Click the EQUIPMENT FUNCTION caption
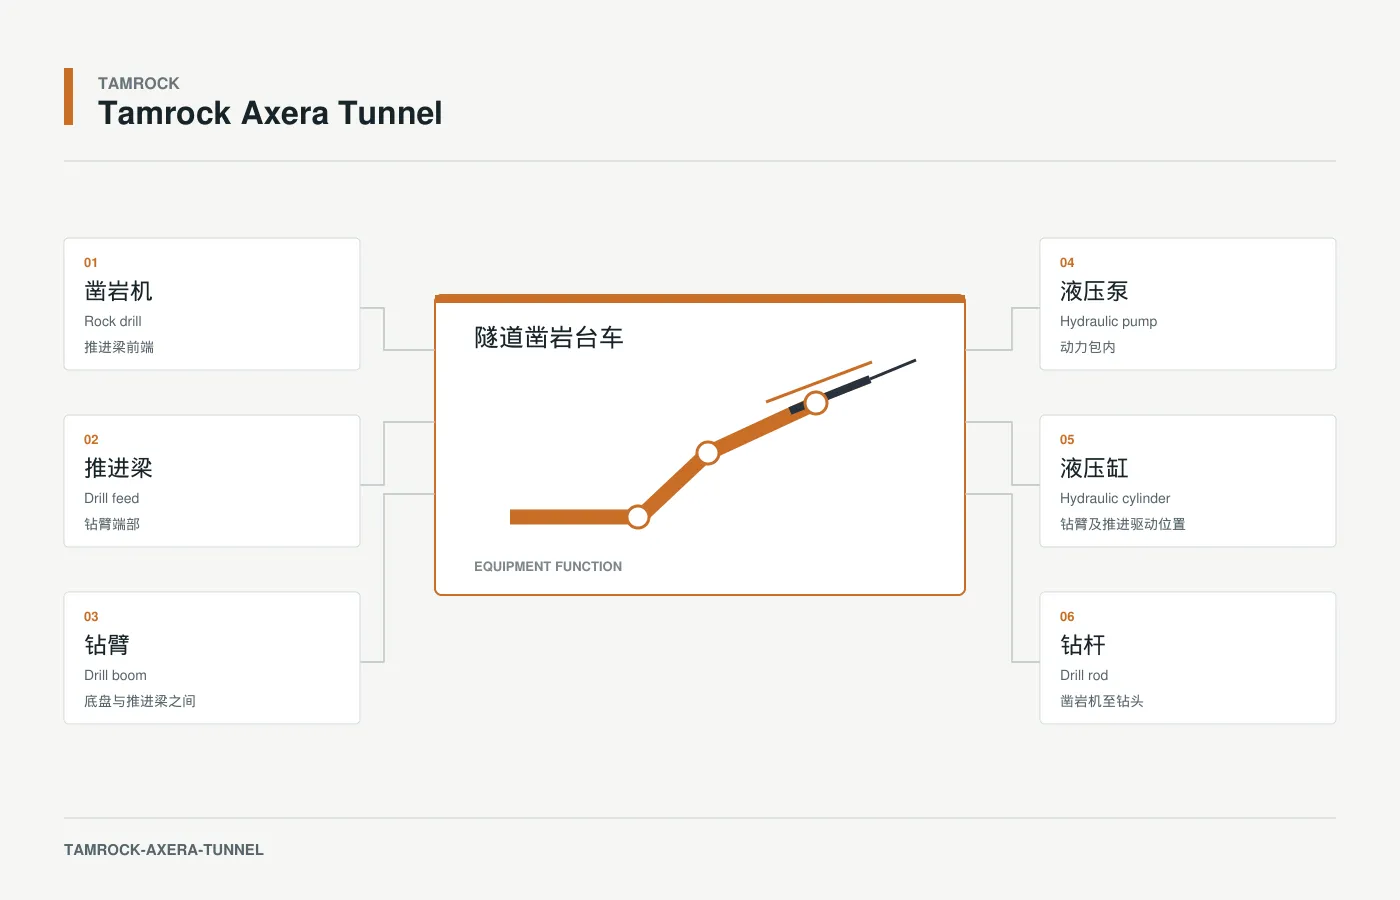Image resolution: width=1400 pixels, height=900 pixels. point(548,566)
